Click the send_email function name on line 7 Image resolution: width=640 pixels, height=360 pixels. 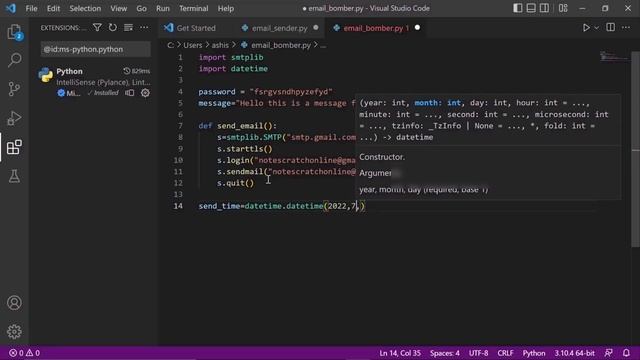(x=240, y=126)
